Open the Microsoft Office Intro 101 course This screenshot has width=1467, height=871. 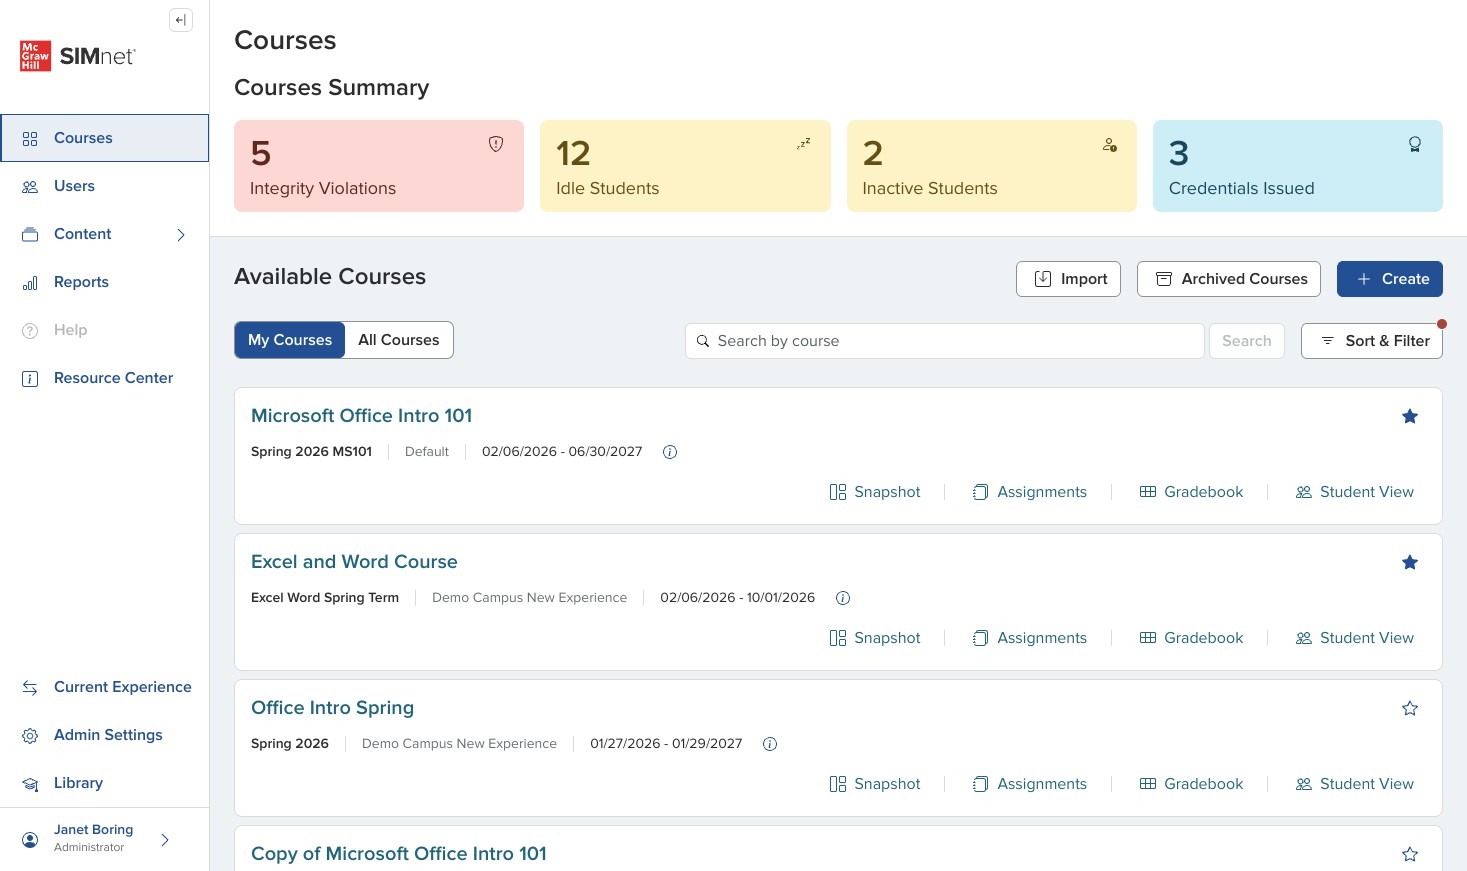click(x=361, y=416)
